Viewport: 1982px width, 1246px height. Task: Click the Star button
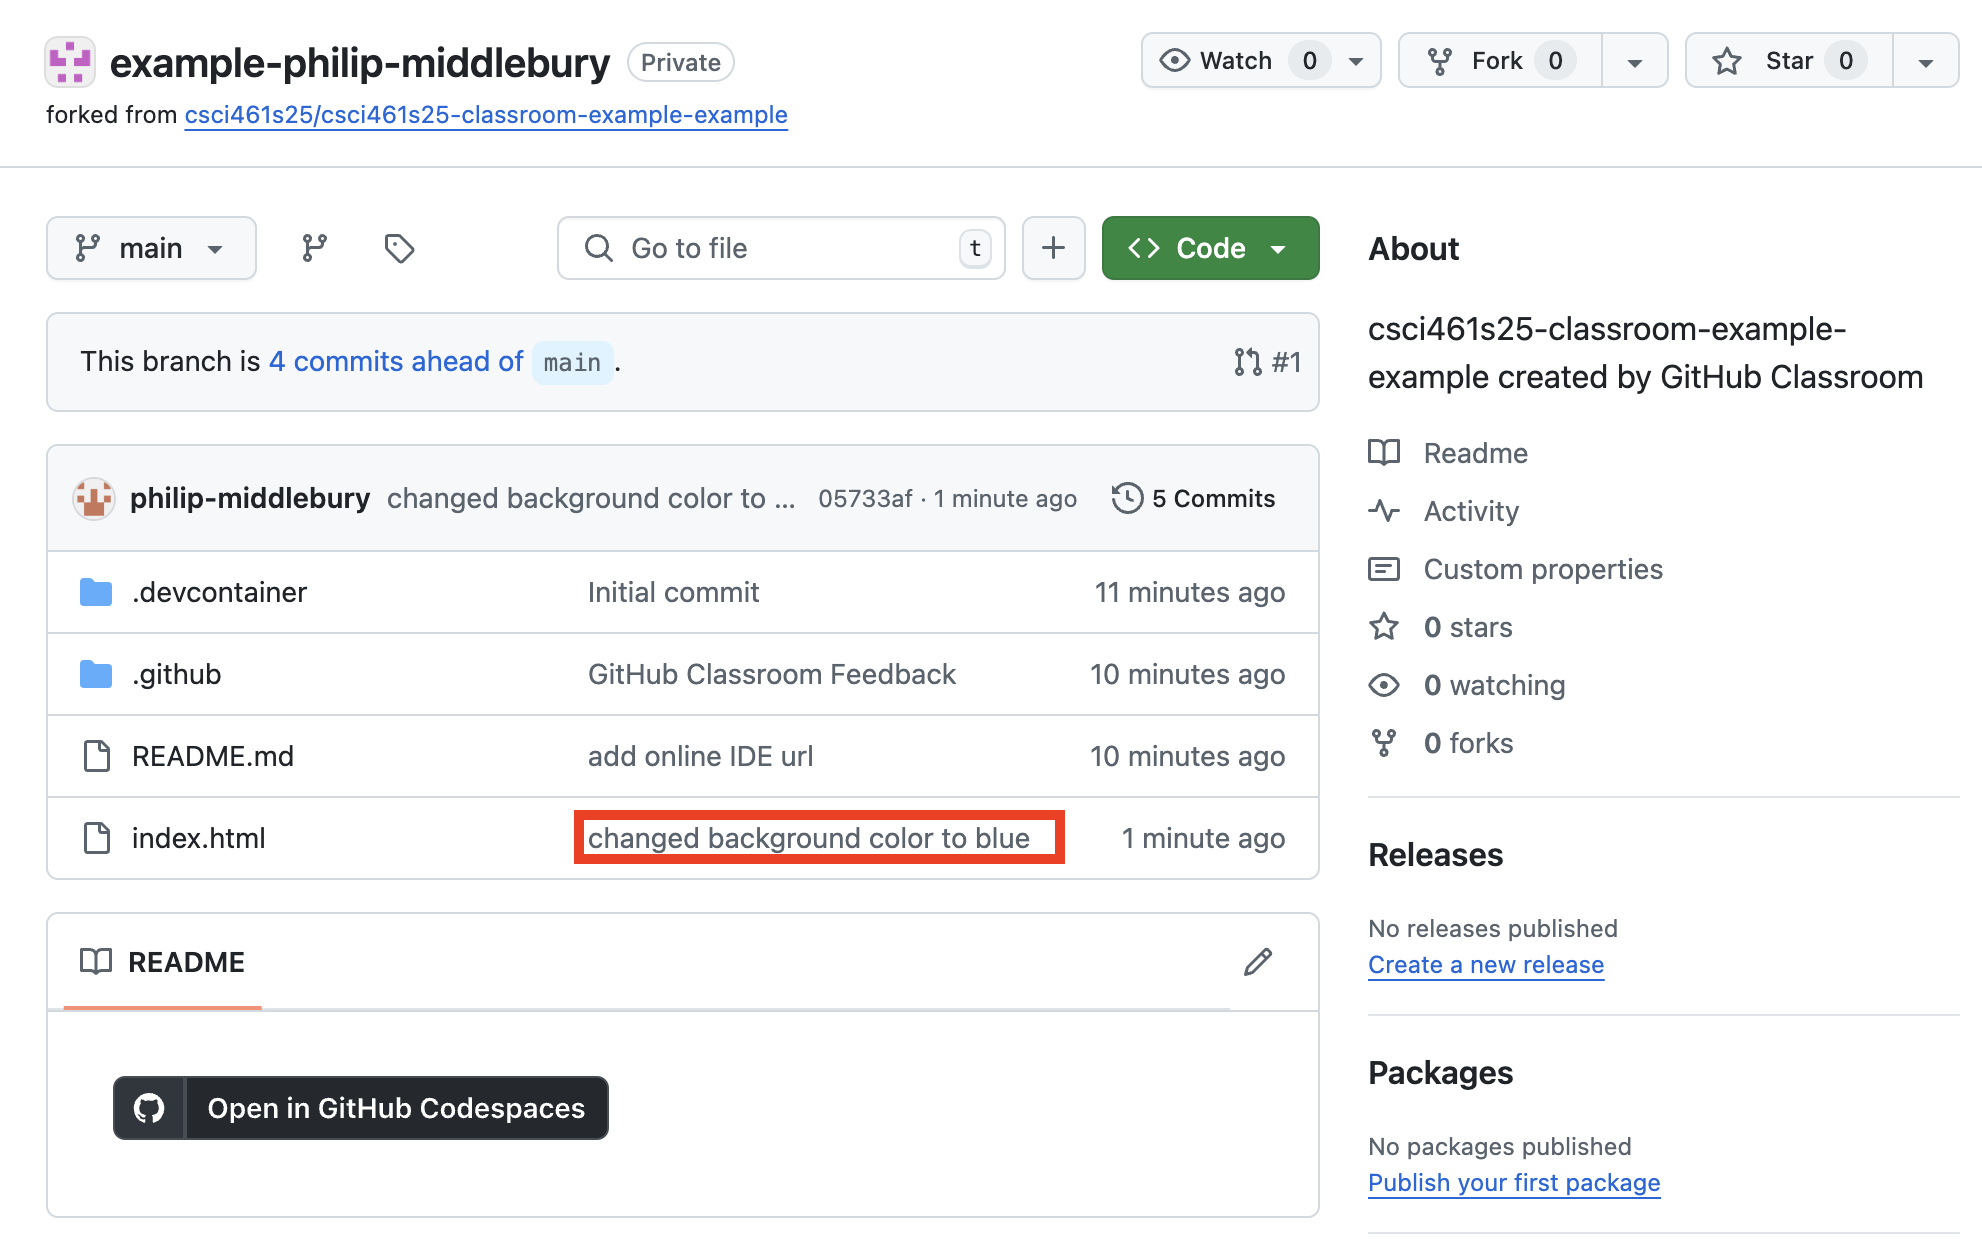(1788, 61)
